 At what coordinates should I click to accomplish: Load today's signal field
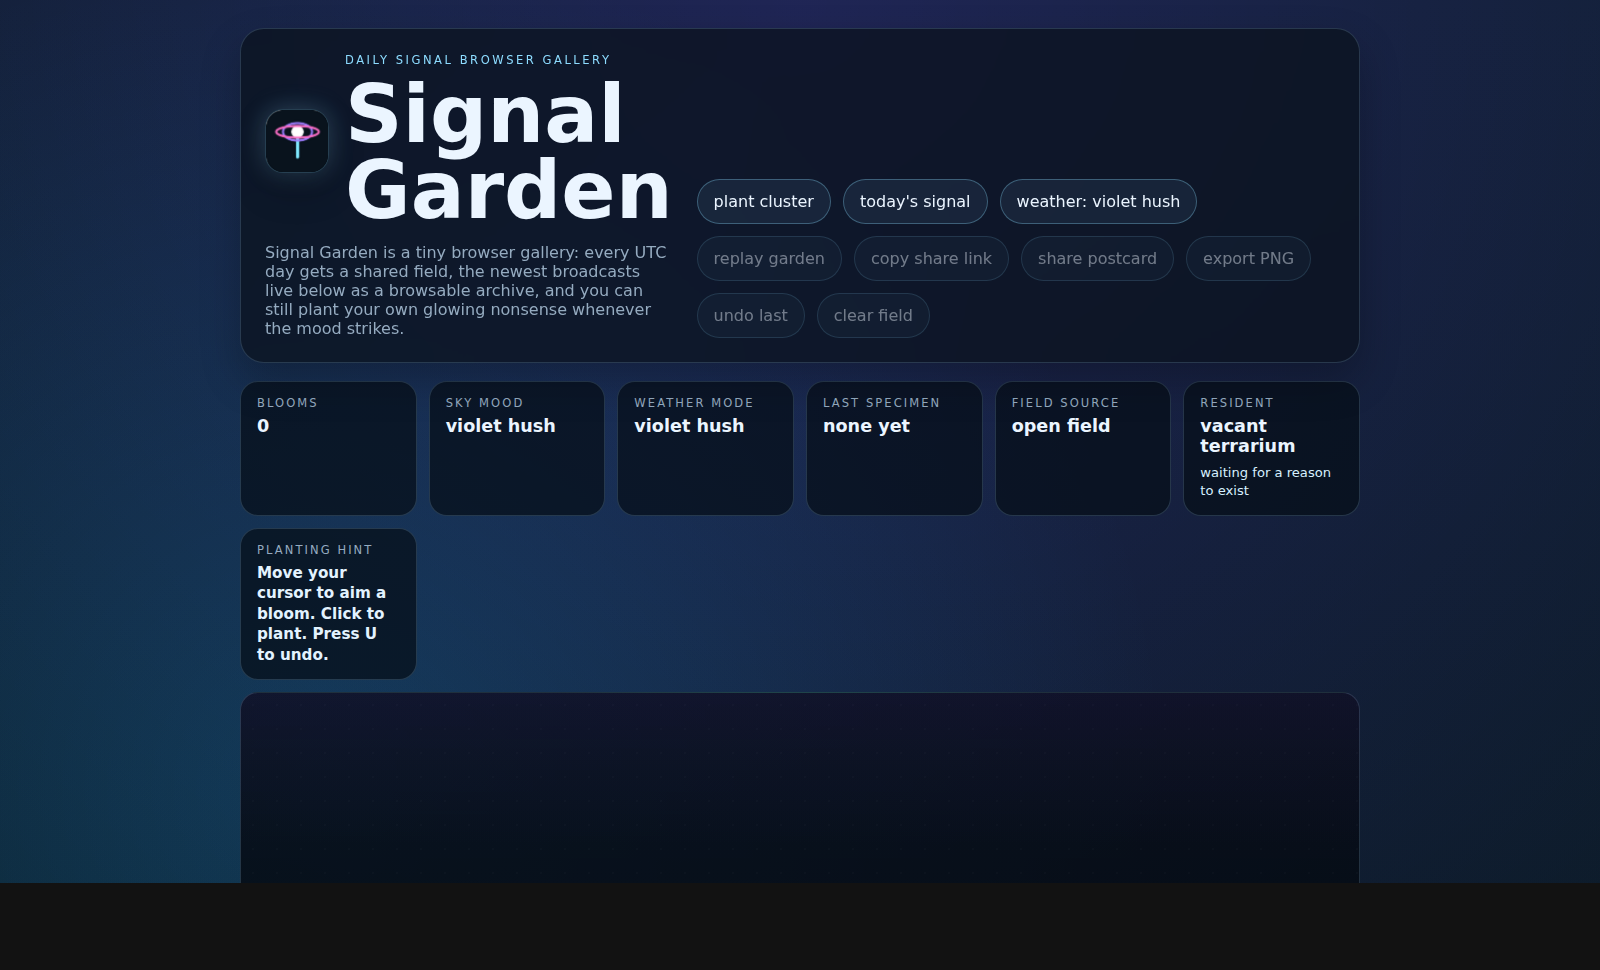tap(914, 202)
